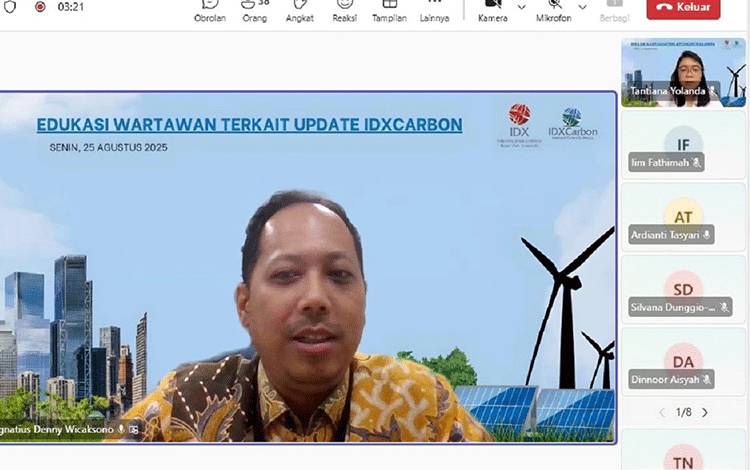750x470 pixels.
Task: Click the shield security icon
Action: (x=10, y=7)
